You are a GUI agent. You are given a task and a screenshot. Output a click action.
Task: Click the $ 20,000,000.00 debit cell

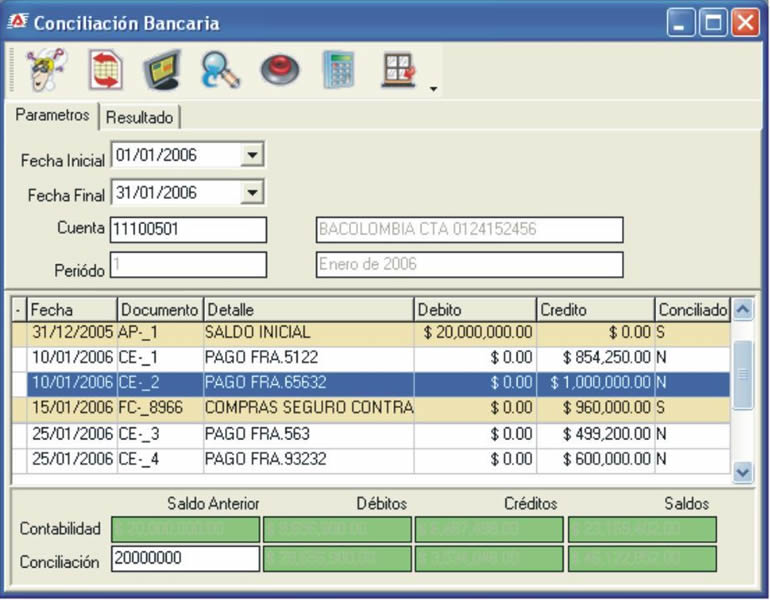click(475, 333)
